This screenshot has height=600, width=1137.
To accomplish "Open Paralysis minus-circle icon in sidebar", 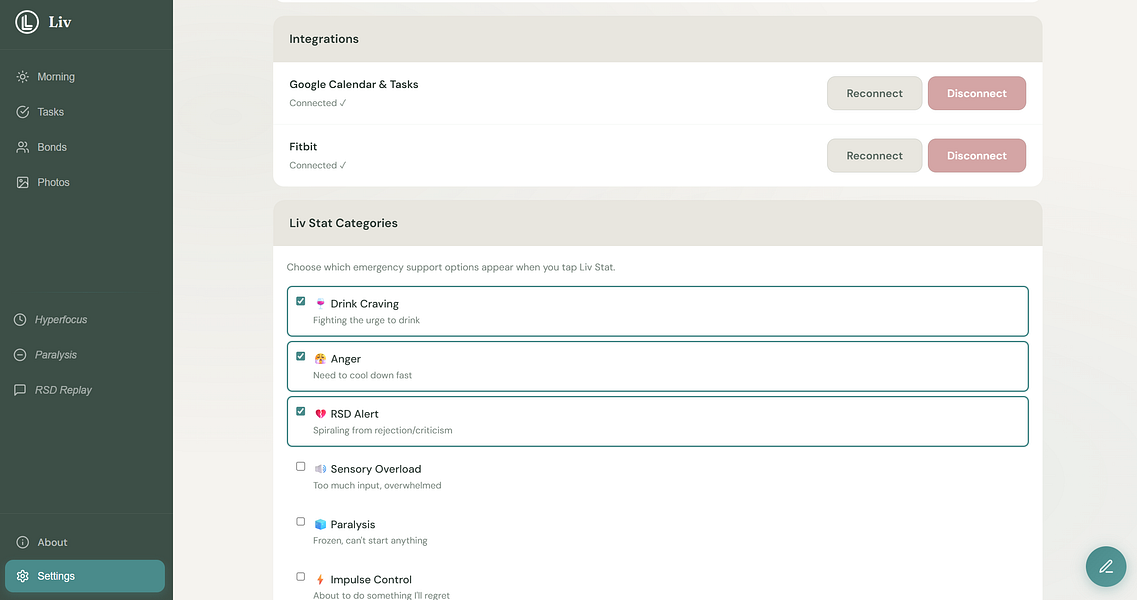I will point(20,355).
